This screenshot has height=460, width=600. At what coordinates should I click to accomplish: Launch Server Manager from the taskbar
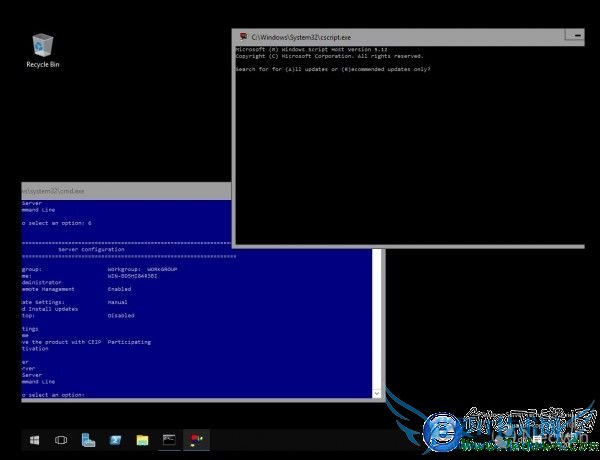pyautogui.click(x=88, y=440)
